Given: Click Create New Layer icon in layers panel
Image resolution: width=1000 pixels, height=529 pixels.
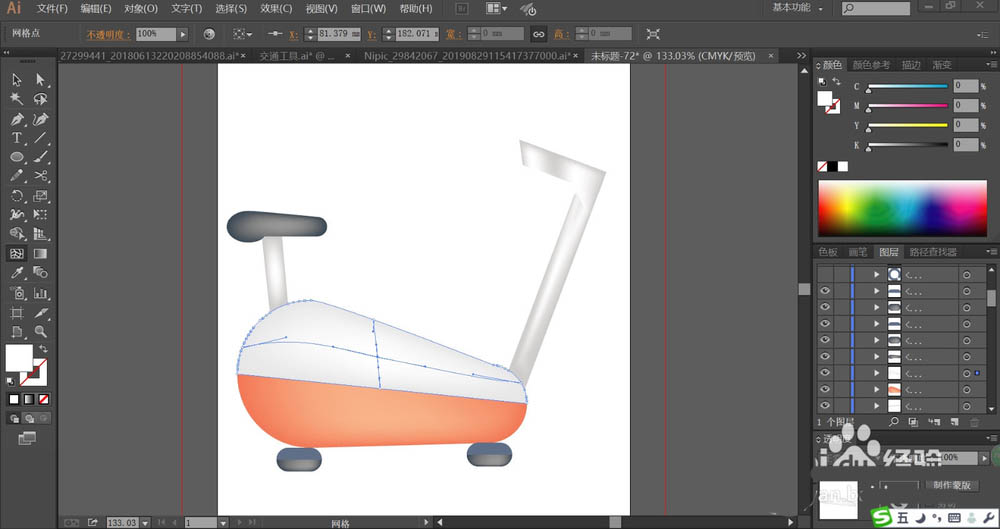Looking at the screenshot, I should coord(954,422).
